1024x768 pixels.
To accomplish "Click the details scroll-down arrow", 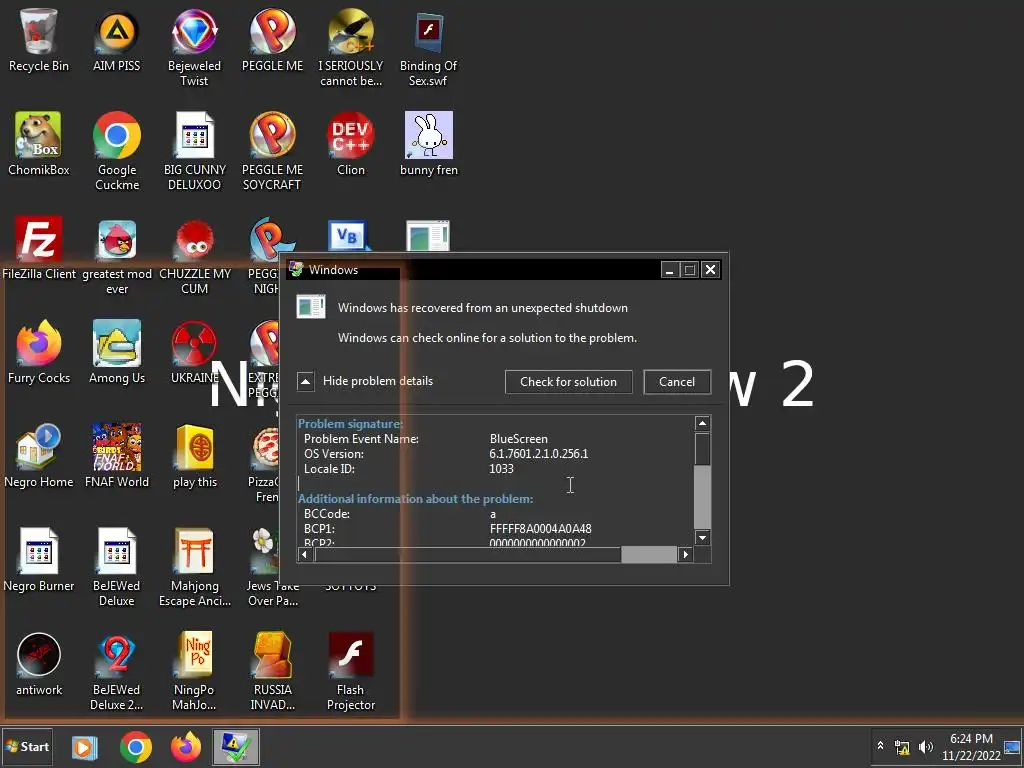I will coord(702,538).
